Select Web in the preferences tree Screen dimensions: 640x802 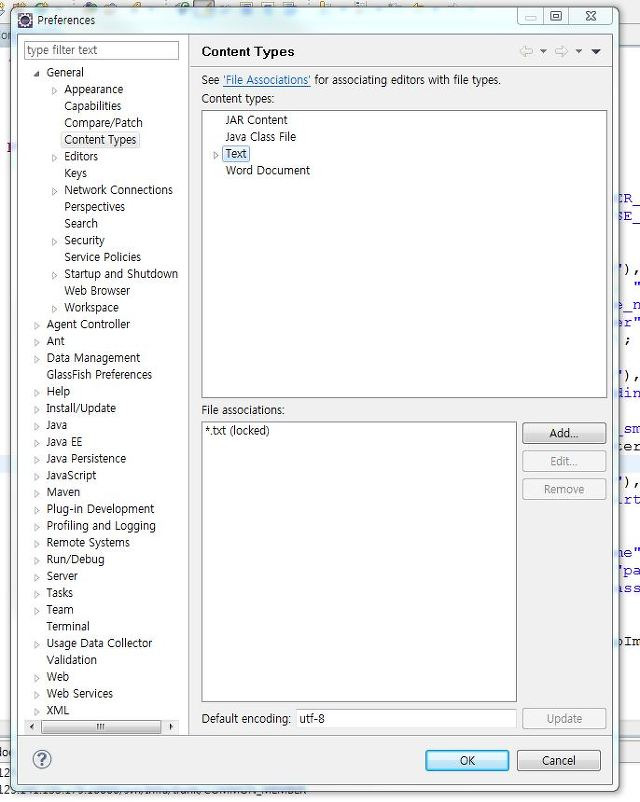pos(57,677)
